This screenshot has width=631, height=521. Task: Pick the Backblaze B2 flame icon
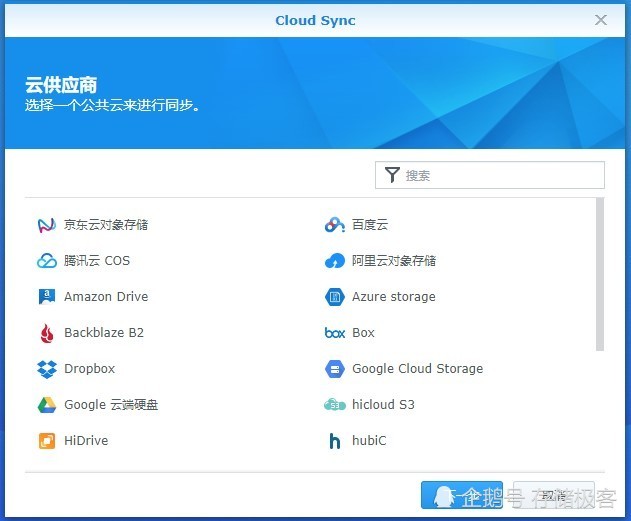click(x=47, y=333)
